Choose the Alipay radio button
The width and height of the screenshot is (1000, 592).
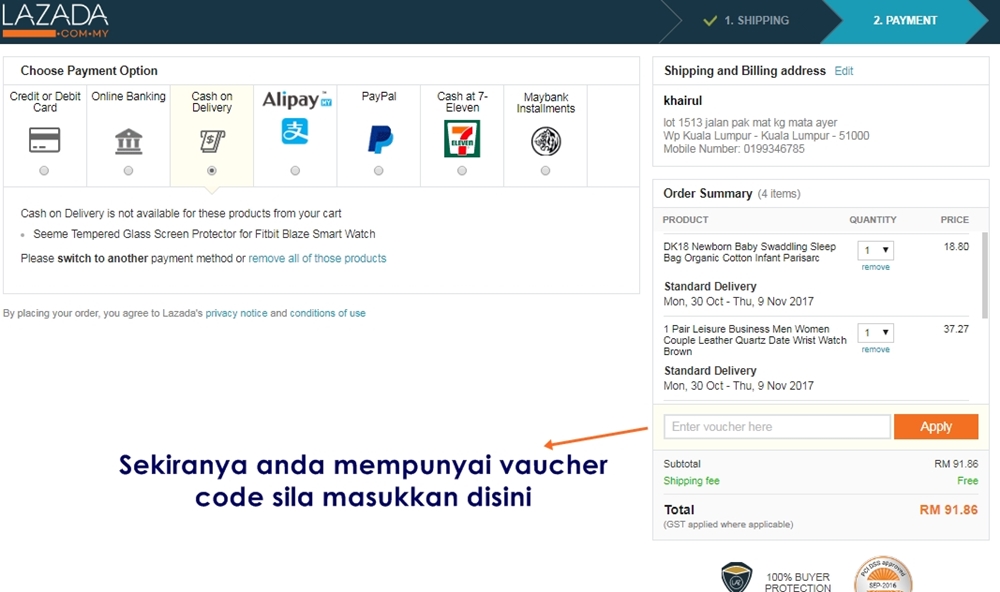click(x=295, y=170)
